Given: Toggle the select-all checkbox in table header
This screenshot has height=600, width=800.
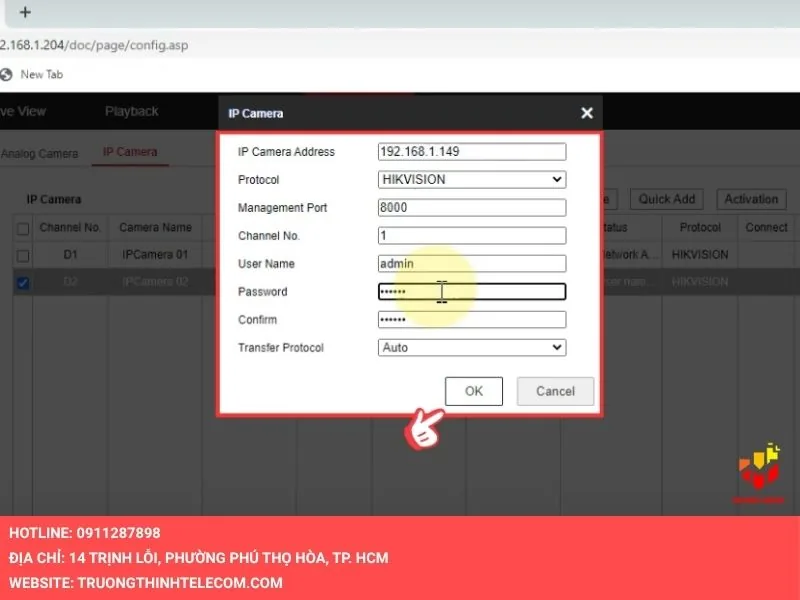Looking at the screenshot, I should tap(23, 229).
